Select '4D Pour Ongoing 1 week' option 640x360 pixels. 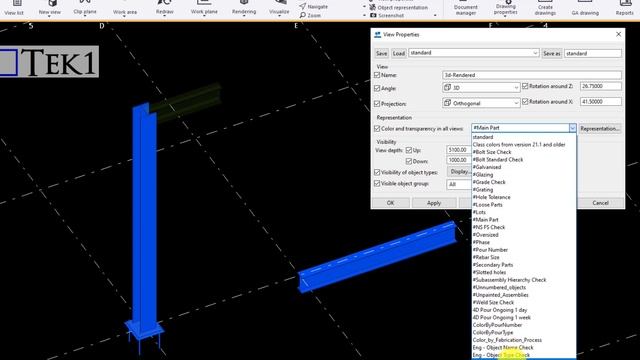[x=524, y=318]
